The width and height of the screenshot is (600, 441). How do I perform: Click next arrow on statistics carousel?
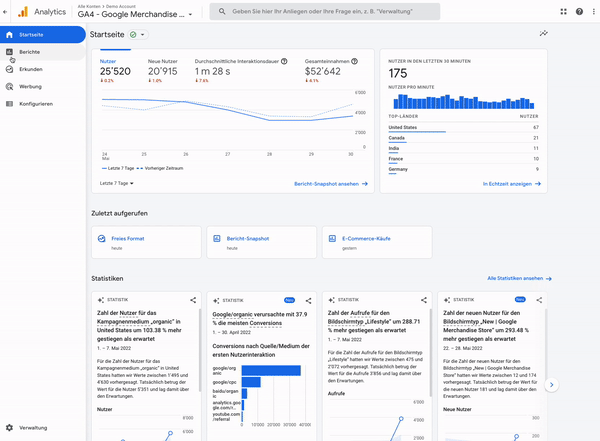(550, 384)
